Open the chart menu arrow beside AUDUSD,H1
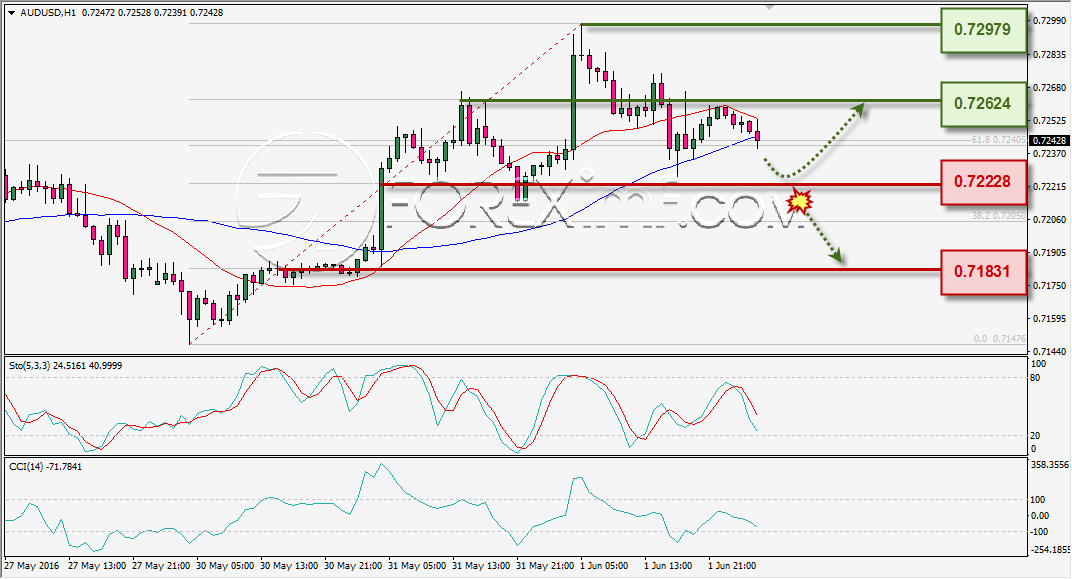This screenshot has height=579, width=1072. click(x=12, y=12)
